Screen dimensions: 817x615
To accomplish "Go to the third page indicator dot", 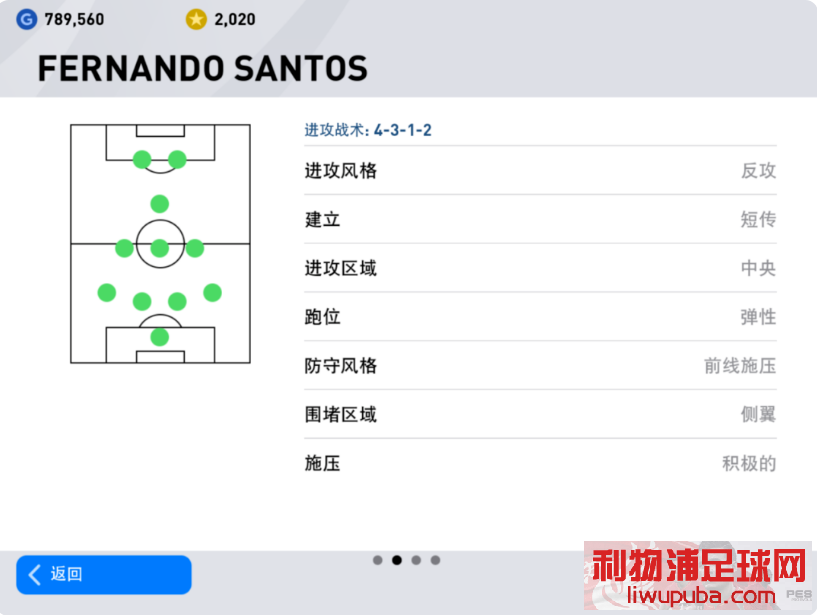I will click(x=416, y=560).
